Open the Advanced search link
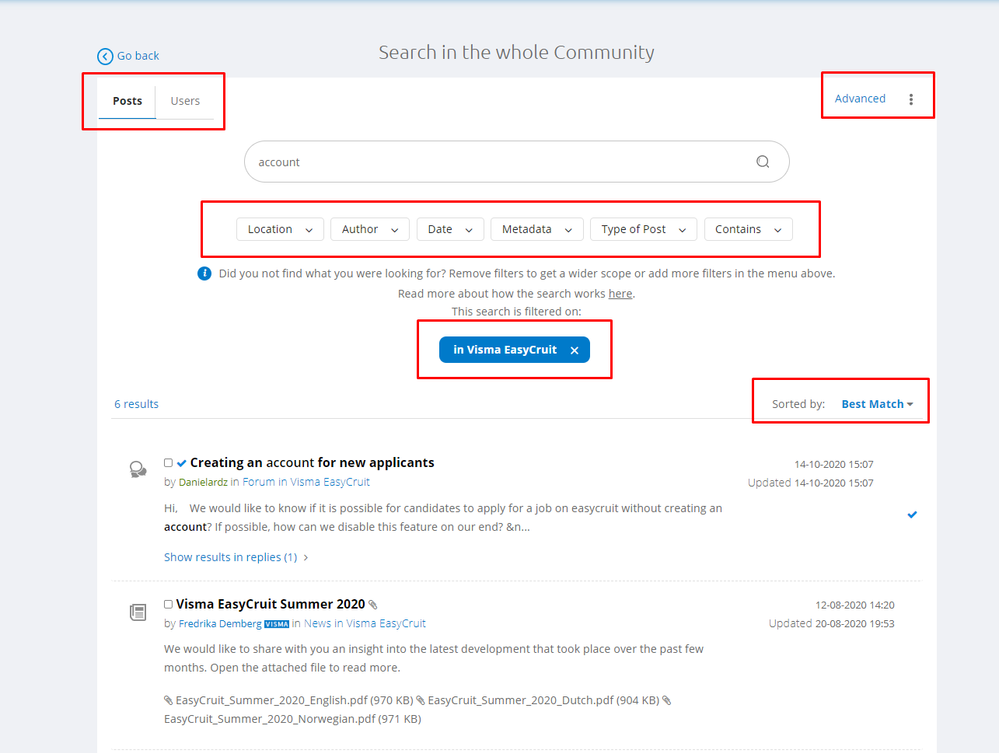999x753 pixels. [x=859, y=99]
